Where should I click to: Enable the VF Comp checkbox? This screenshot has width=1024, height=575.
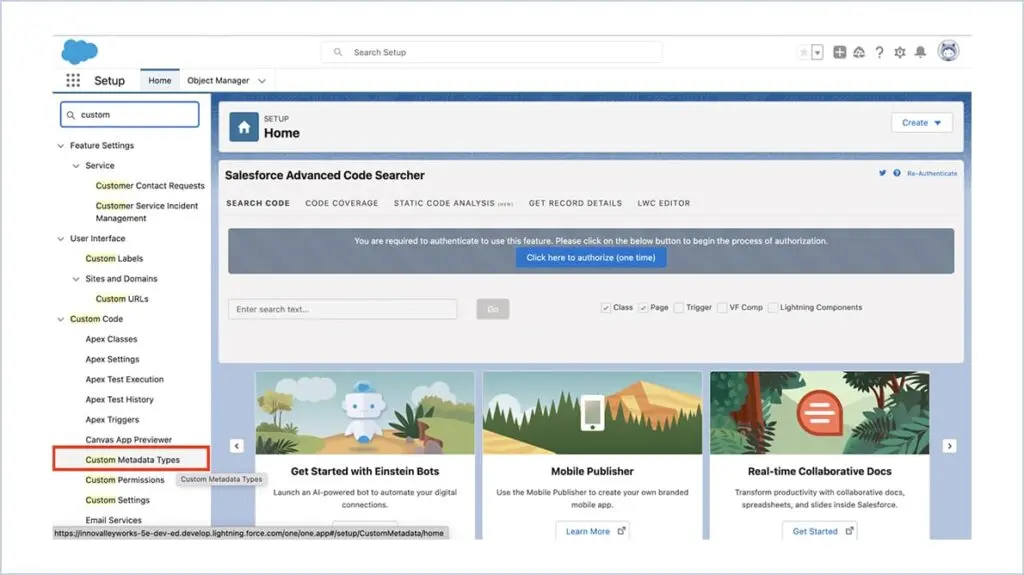tap(722, 308)
